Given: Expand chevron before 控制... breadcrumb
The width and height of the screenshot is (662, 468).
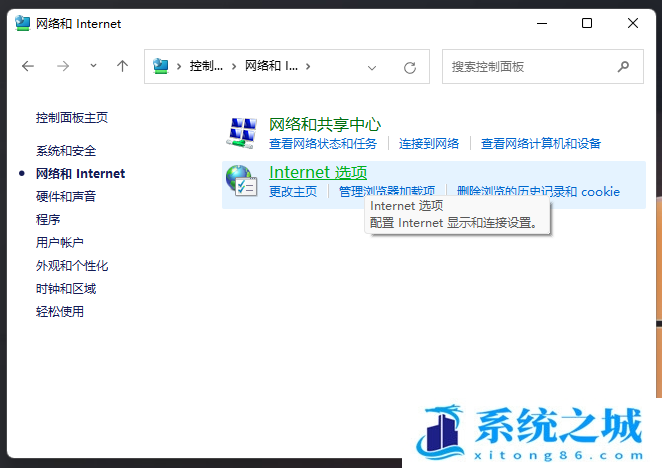Looking at the screenshot, I should 179,66.
